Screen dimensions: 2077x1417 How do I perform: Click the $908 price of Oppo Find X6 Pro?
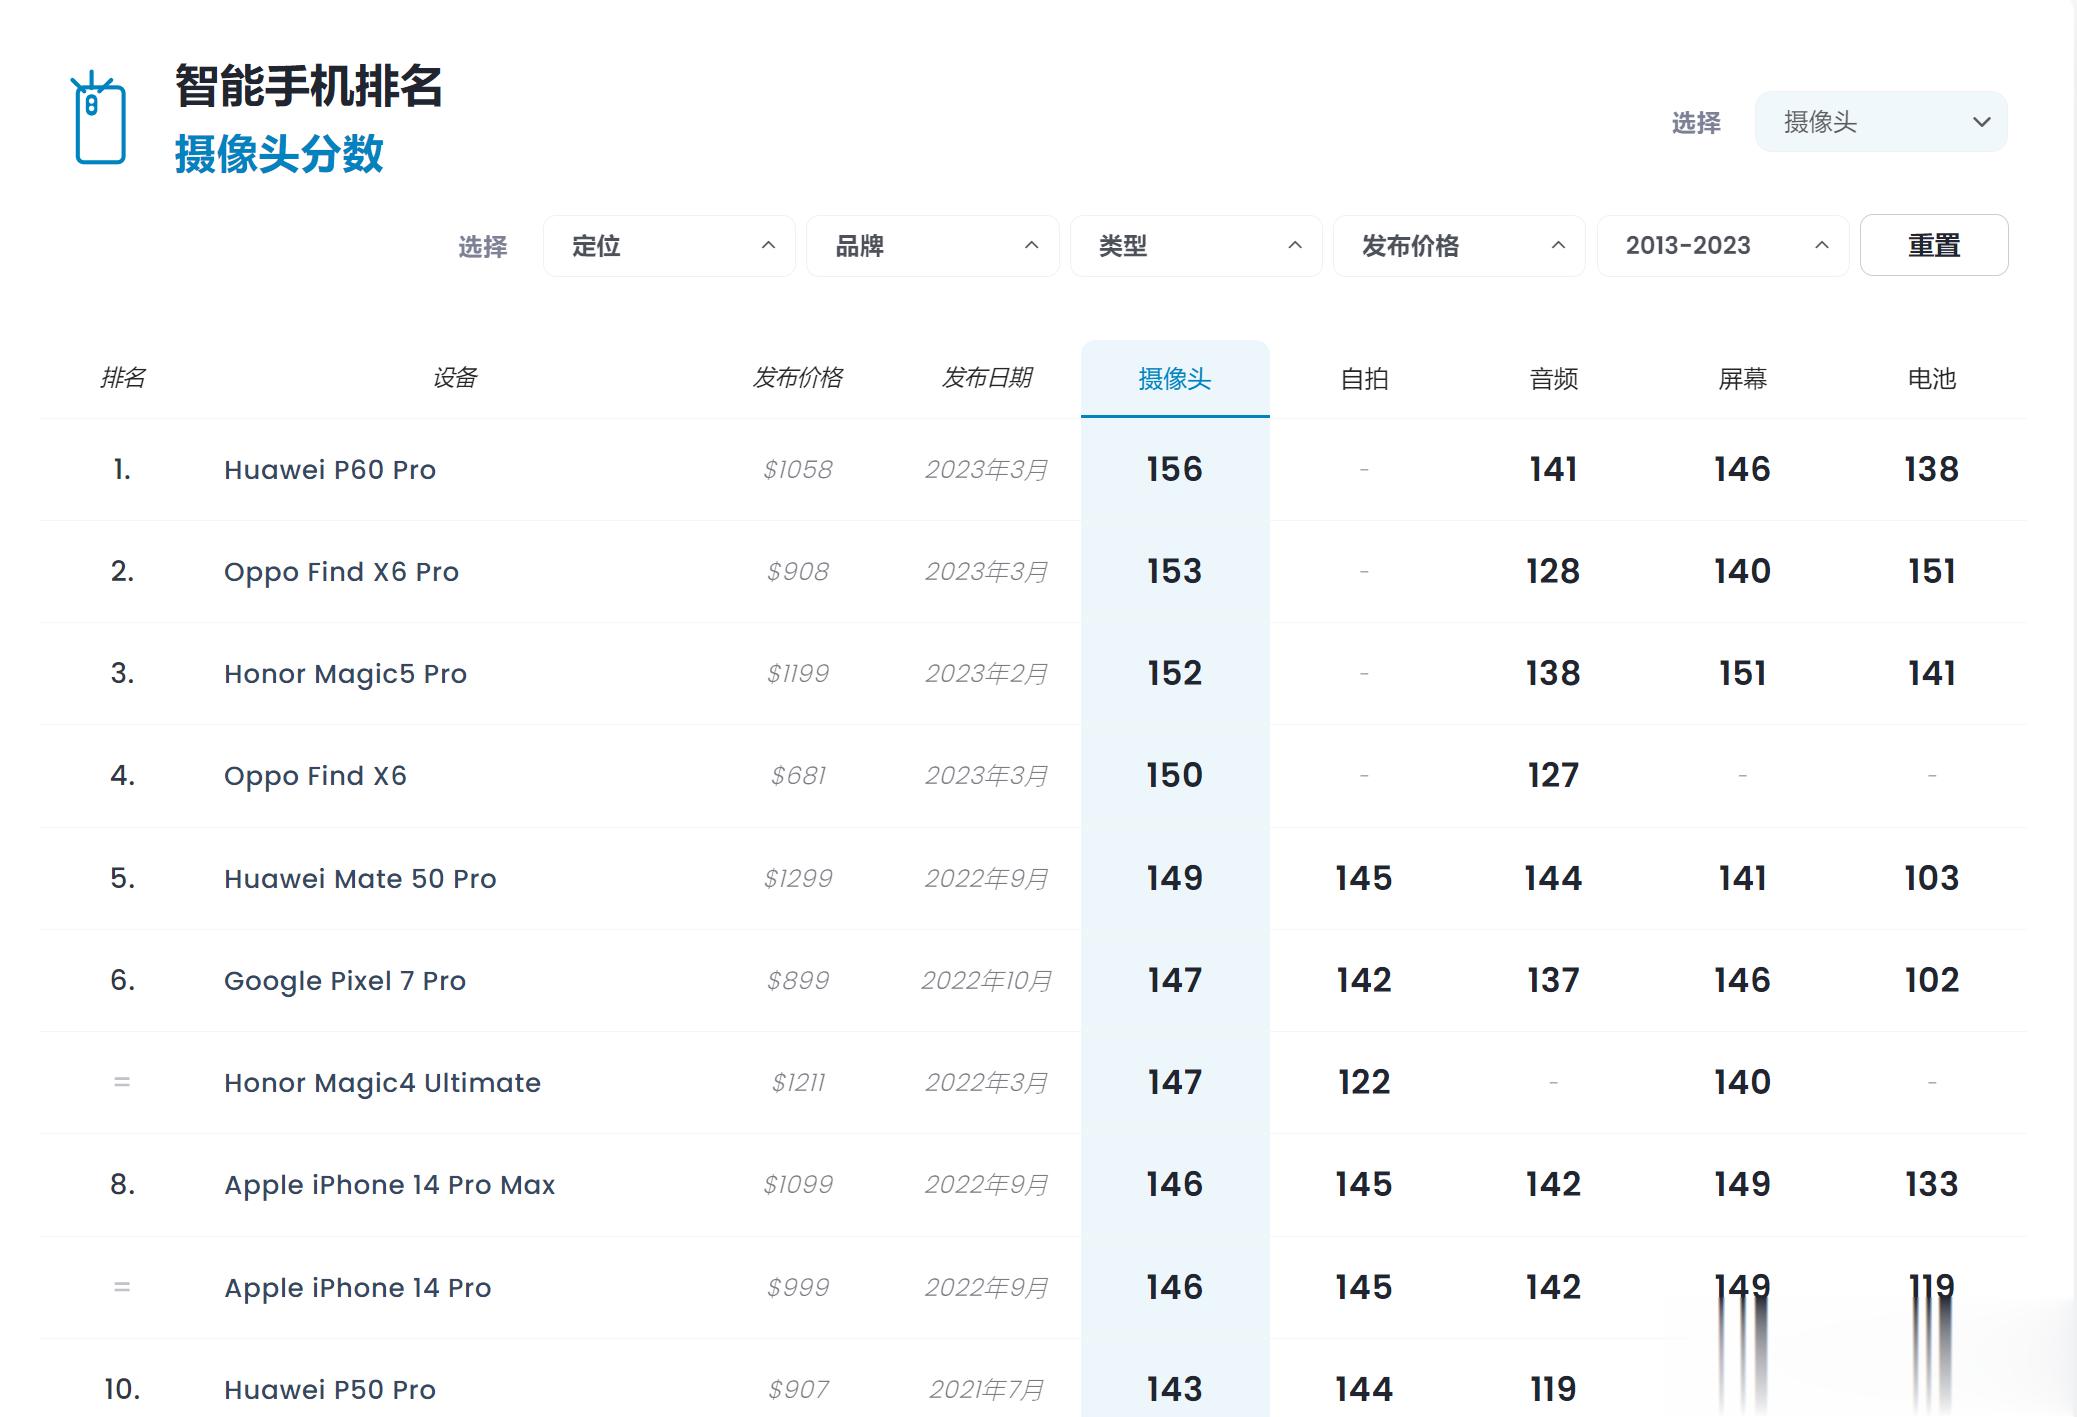797,572
